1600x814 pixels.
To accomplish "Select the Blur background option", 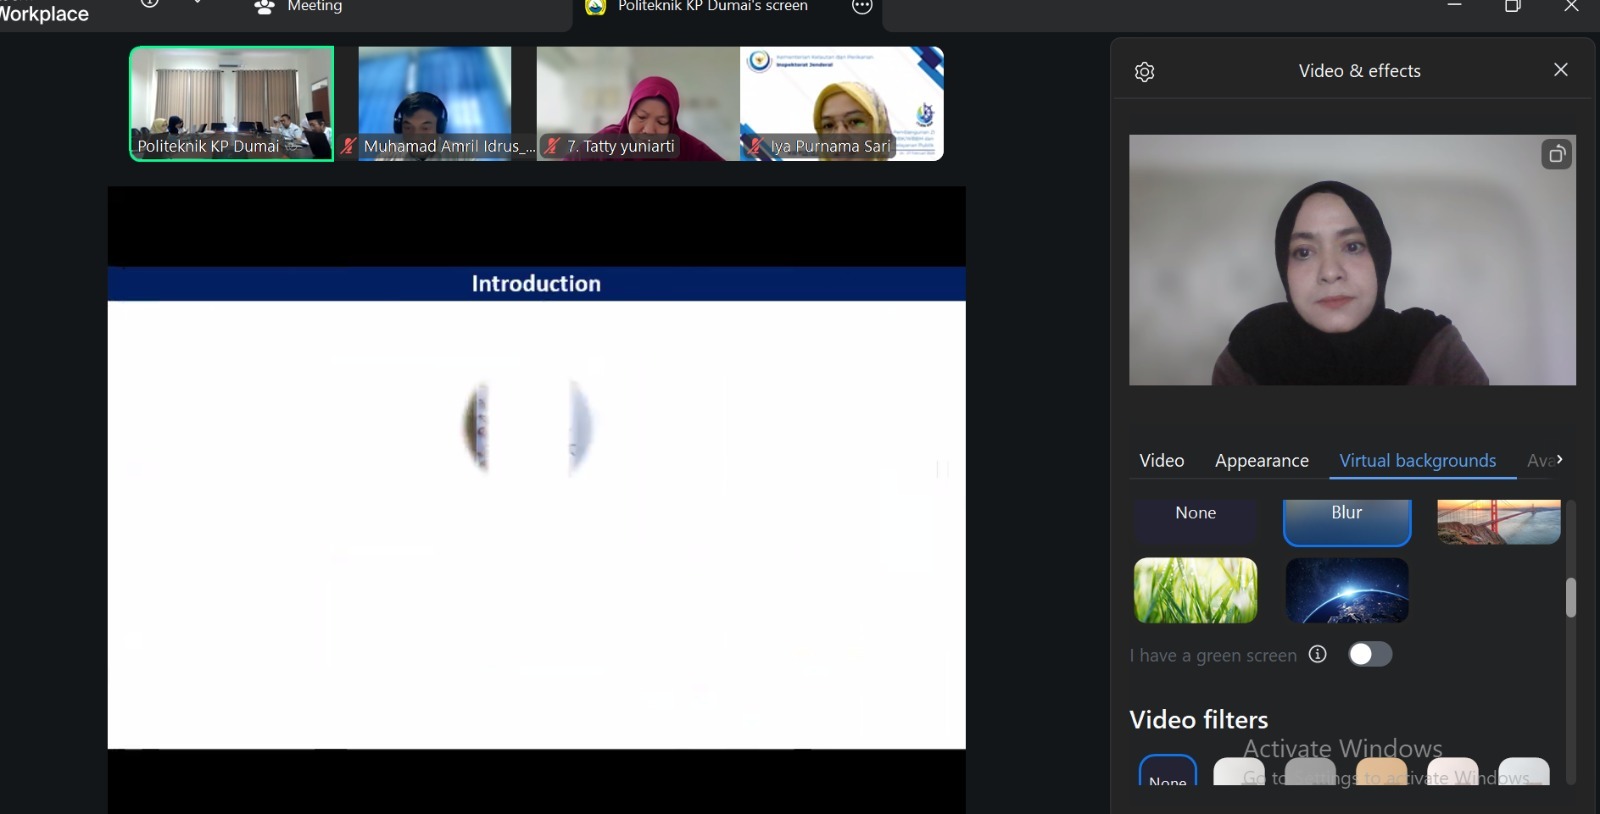I will tap(1346, 517).
